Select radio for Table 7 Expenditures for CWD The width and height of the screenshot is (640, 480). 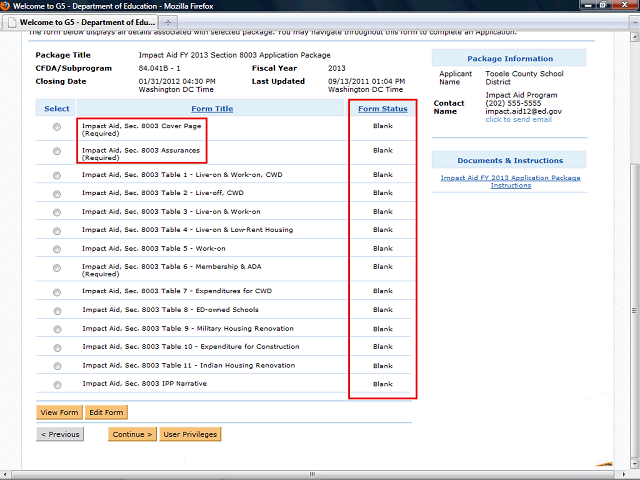pos(57,292)
